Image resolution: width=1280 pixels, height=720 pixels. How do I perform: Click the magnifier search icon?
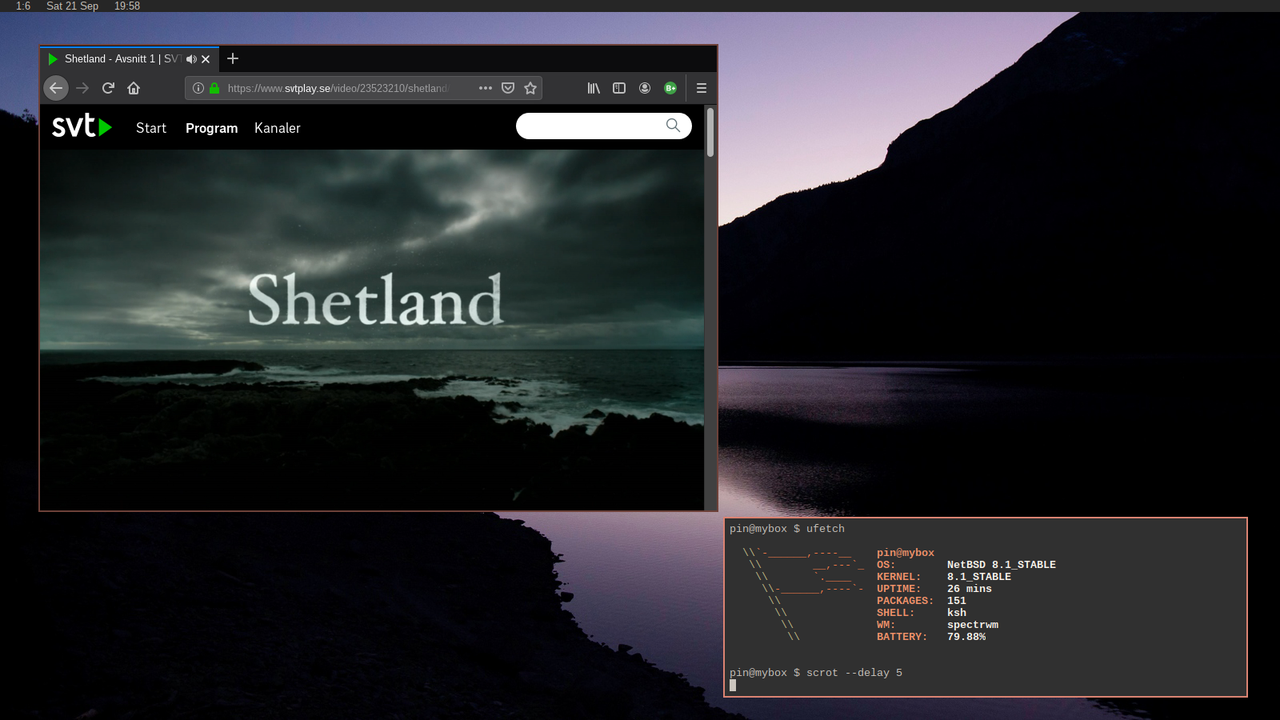(x=673, y=125)
